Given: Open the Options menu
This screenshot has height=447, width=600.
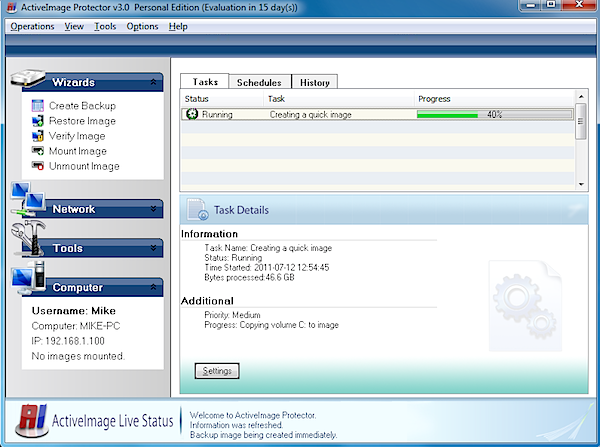Looking at the screenshot, I should (x=142, y=26).
